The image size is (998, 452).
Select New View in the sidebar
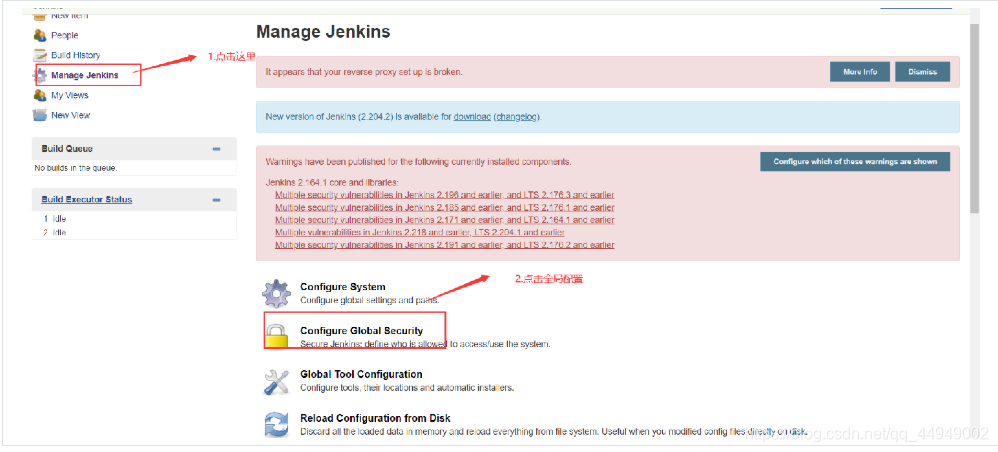71,115
